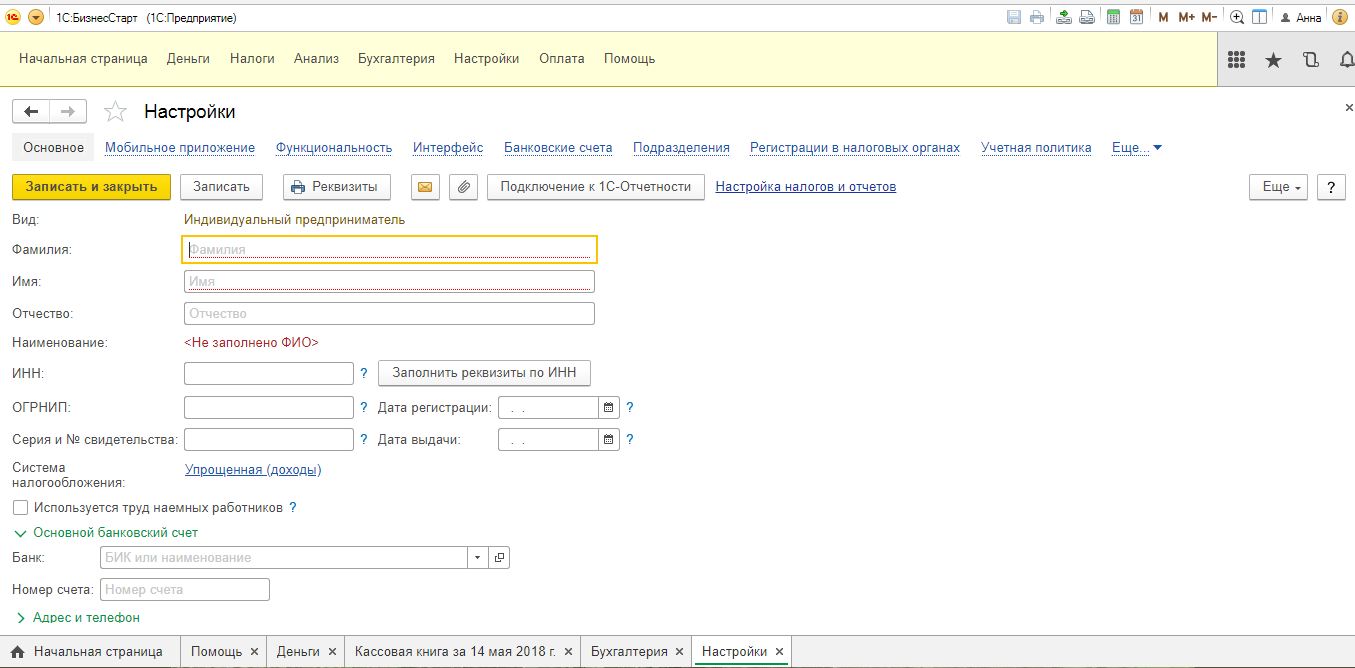The width and height of the screenshot is (1355, 668).
Task: Open the Банк field dropdown arrow
Action: pos(477,557)
